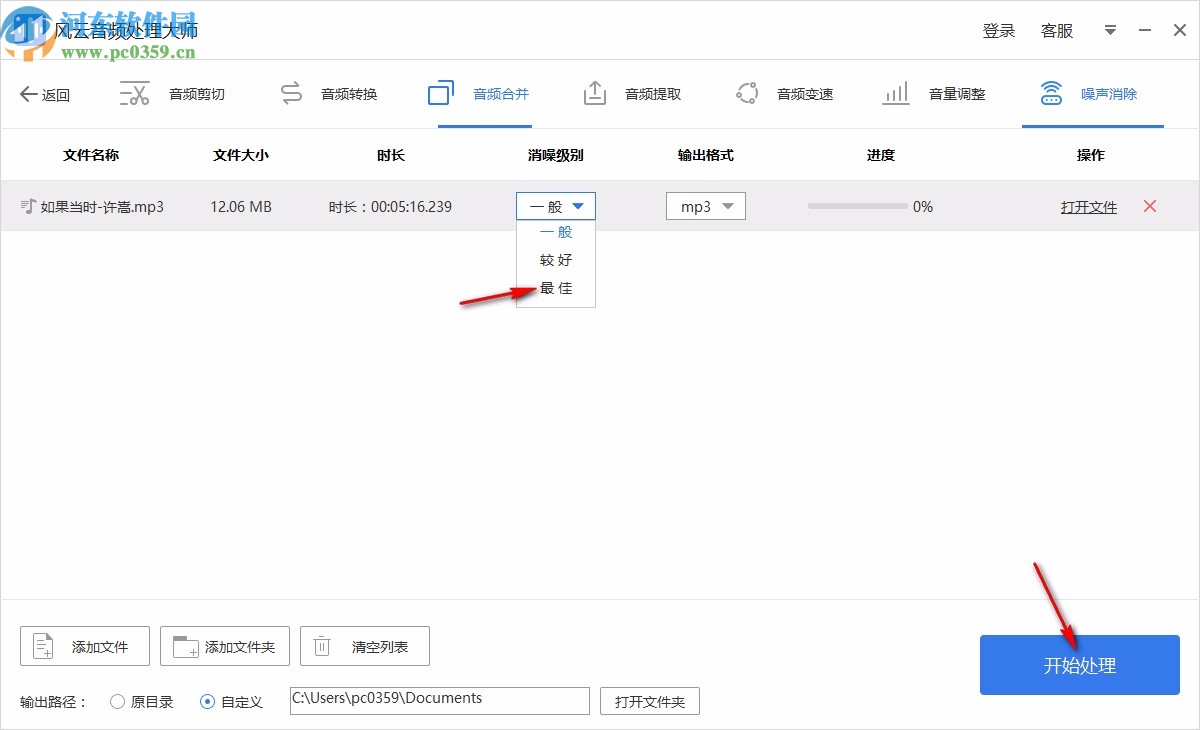Open the mp3 output format dropdown
Viewport: 1200px width, 730px height.
click(x=705, y=206)
